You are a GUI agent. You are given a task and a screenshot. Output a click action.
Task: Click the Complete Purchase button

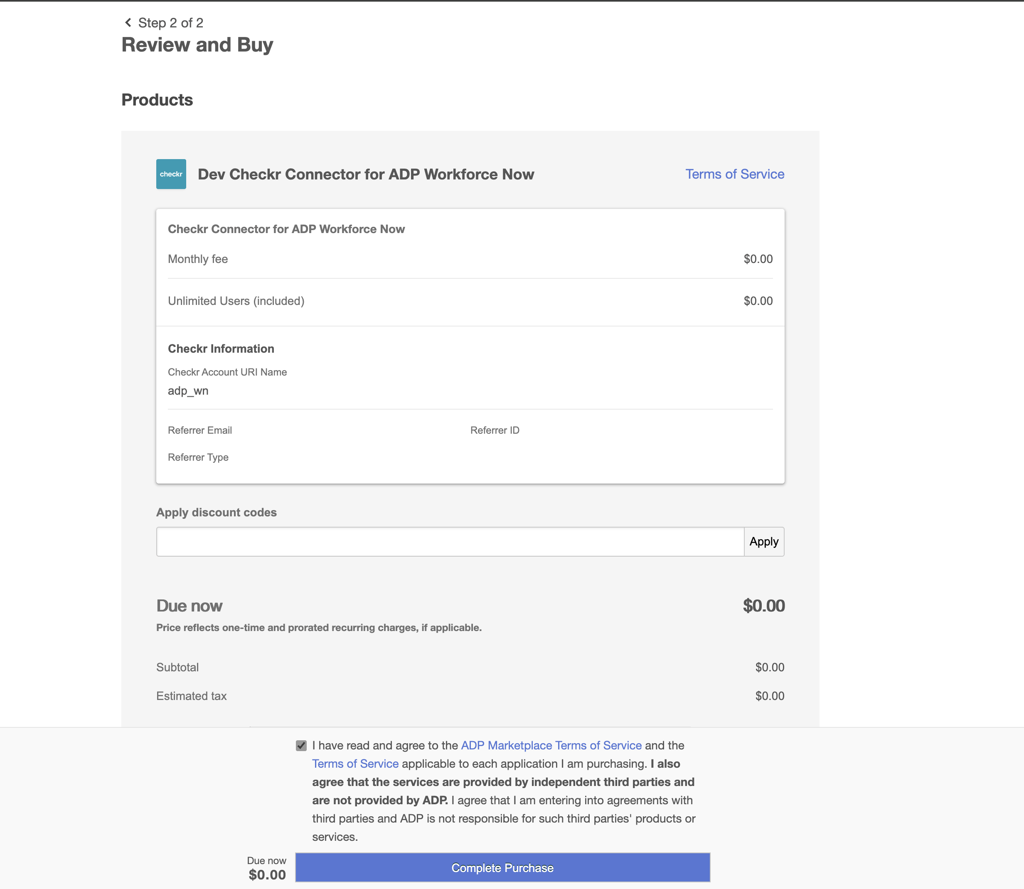coord(502,868)
